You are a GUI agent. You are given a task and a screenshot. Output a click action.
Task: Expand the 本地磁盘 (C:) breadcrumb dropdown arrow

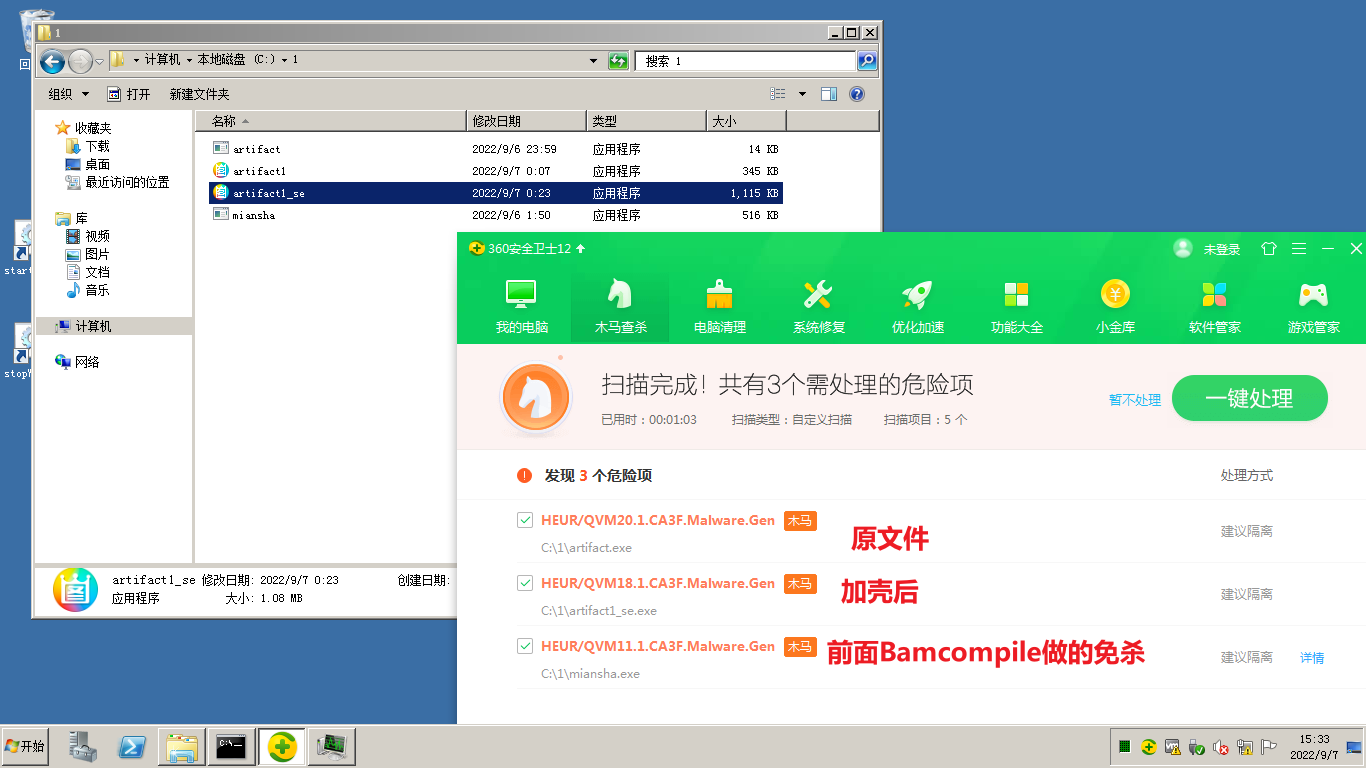[284, 61]
